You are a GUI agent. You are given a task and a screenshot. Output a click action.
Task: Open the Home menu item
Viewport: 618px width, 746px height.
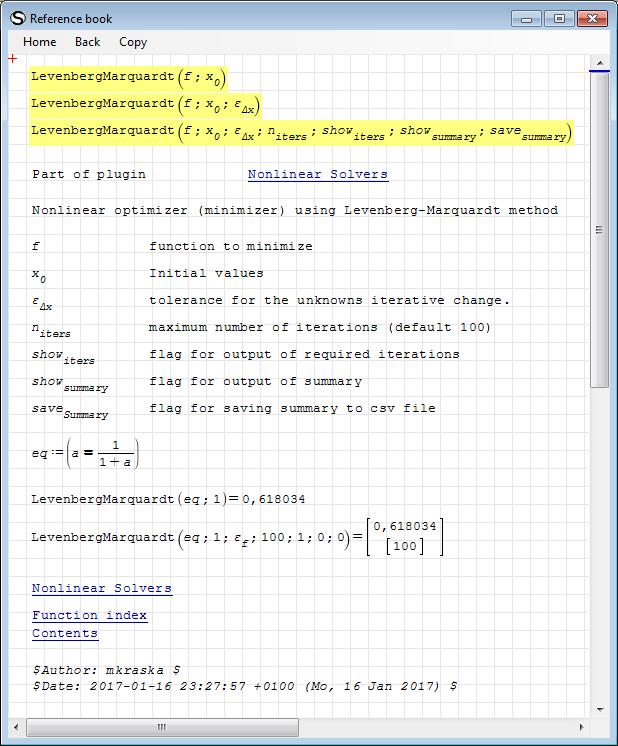(x=40, y=42)
